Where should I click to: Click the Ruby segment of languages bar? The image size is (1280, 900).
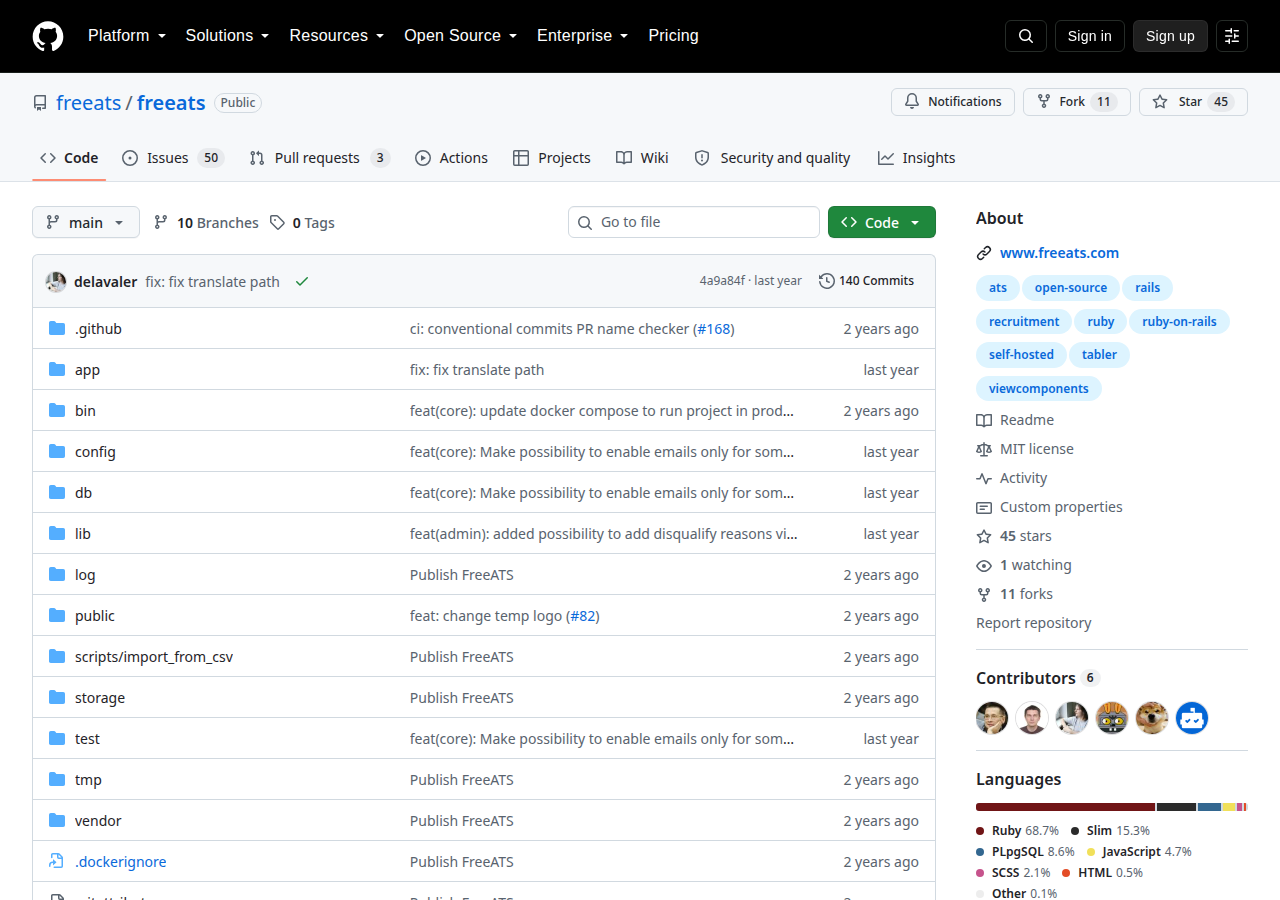1065,807
